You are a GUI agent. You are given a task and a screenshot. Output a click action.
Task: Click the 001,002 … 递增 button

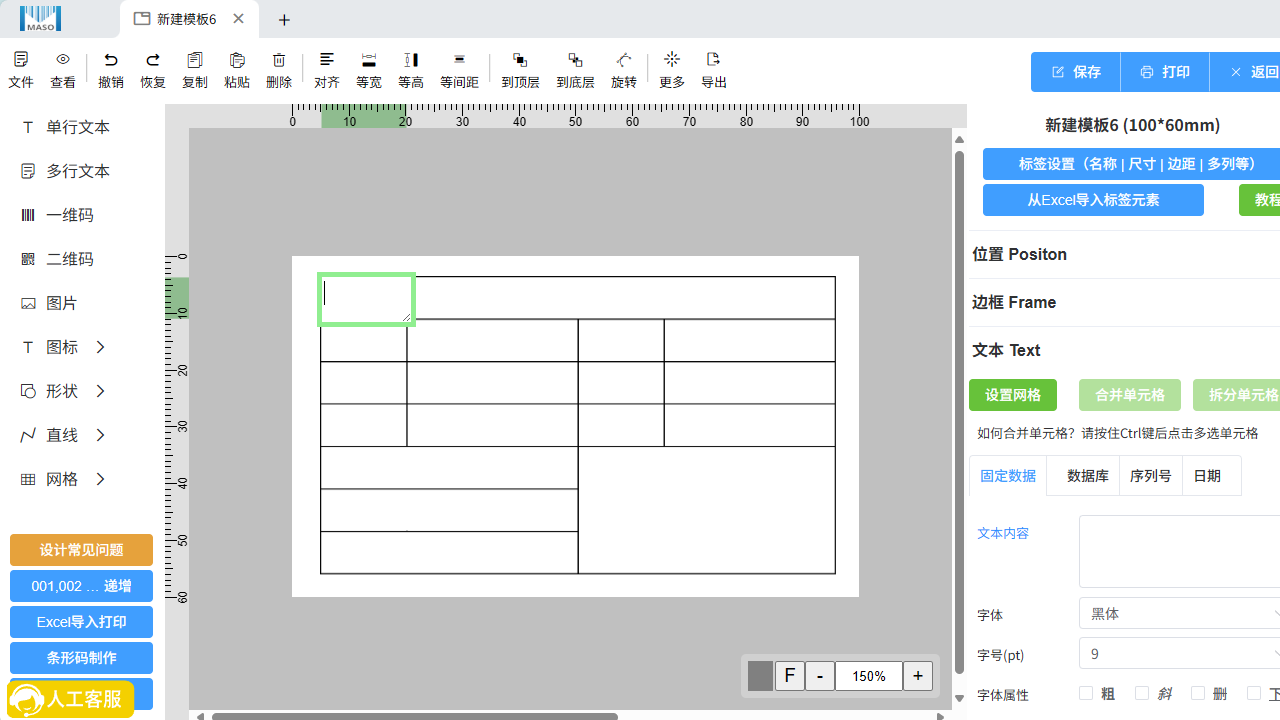pyautogui.click(x=81, y=586)
